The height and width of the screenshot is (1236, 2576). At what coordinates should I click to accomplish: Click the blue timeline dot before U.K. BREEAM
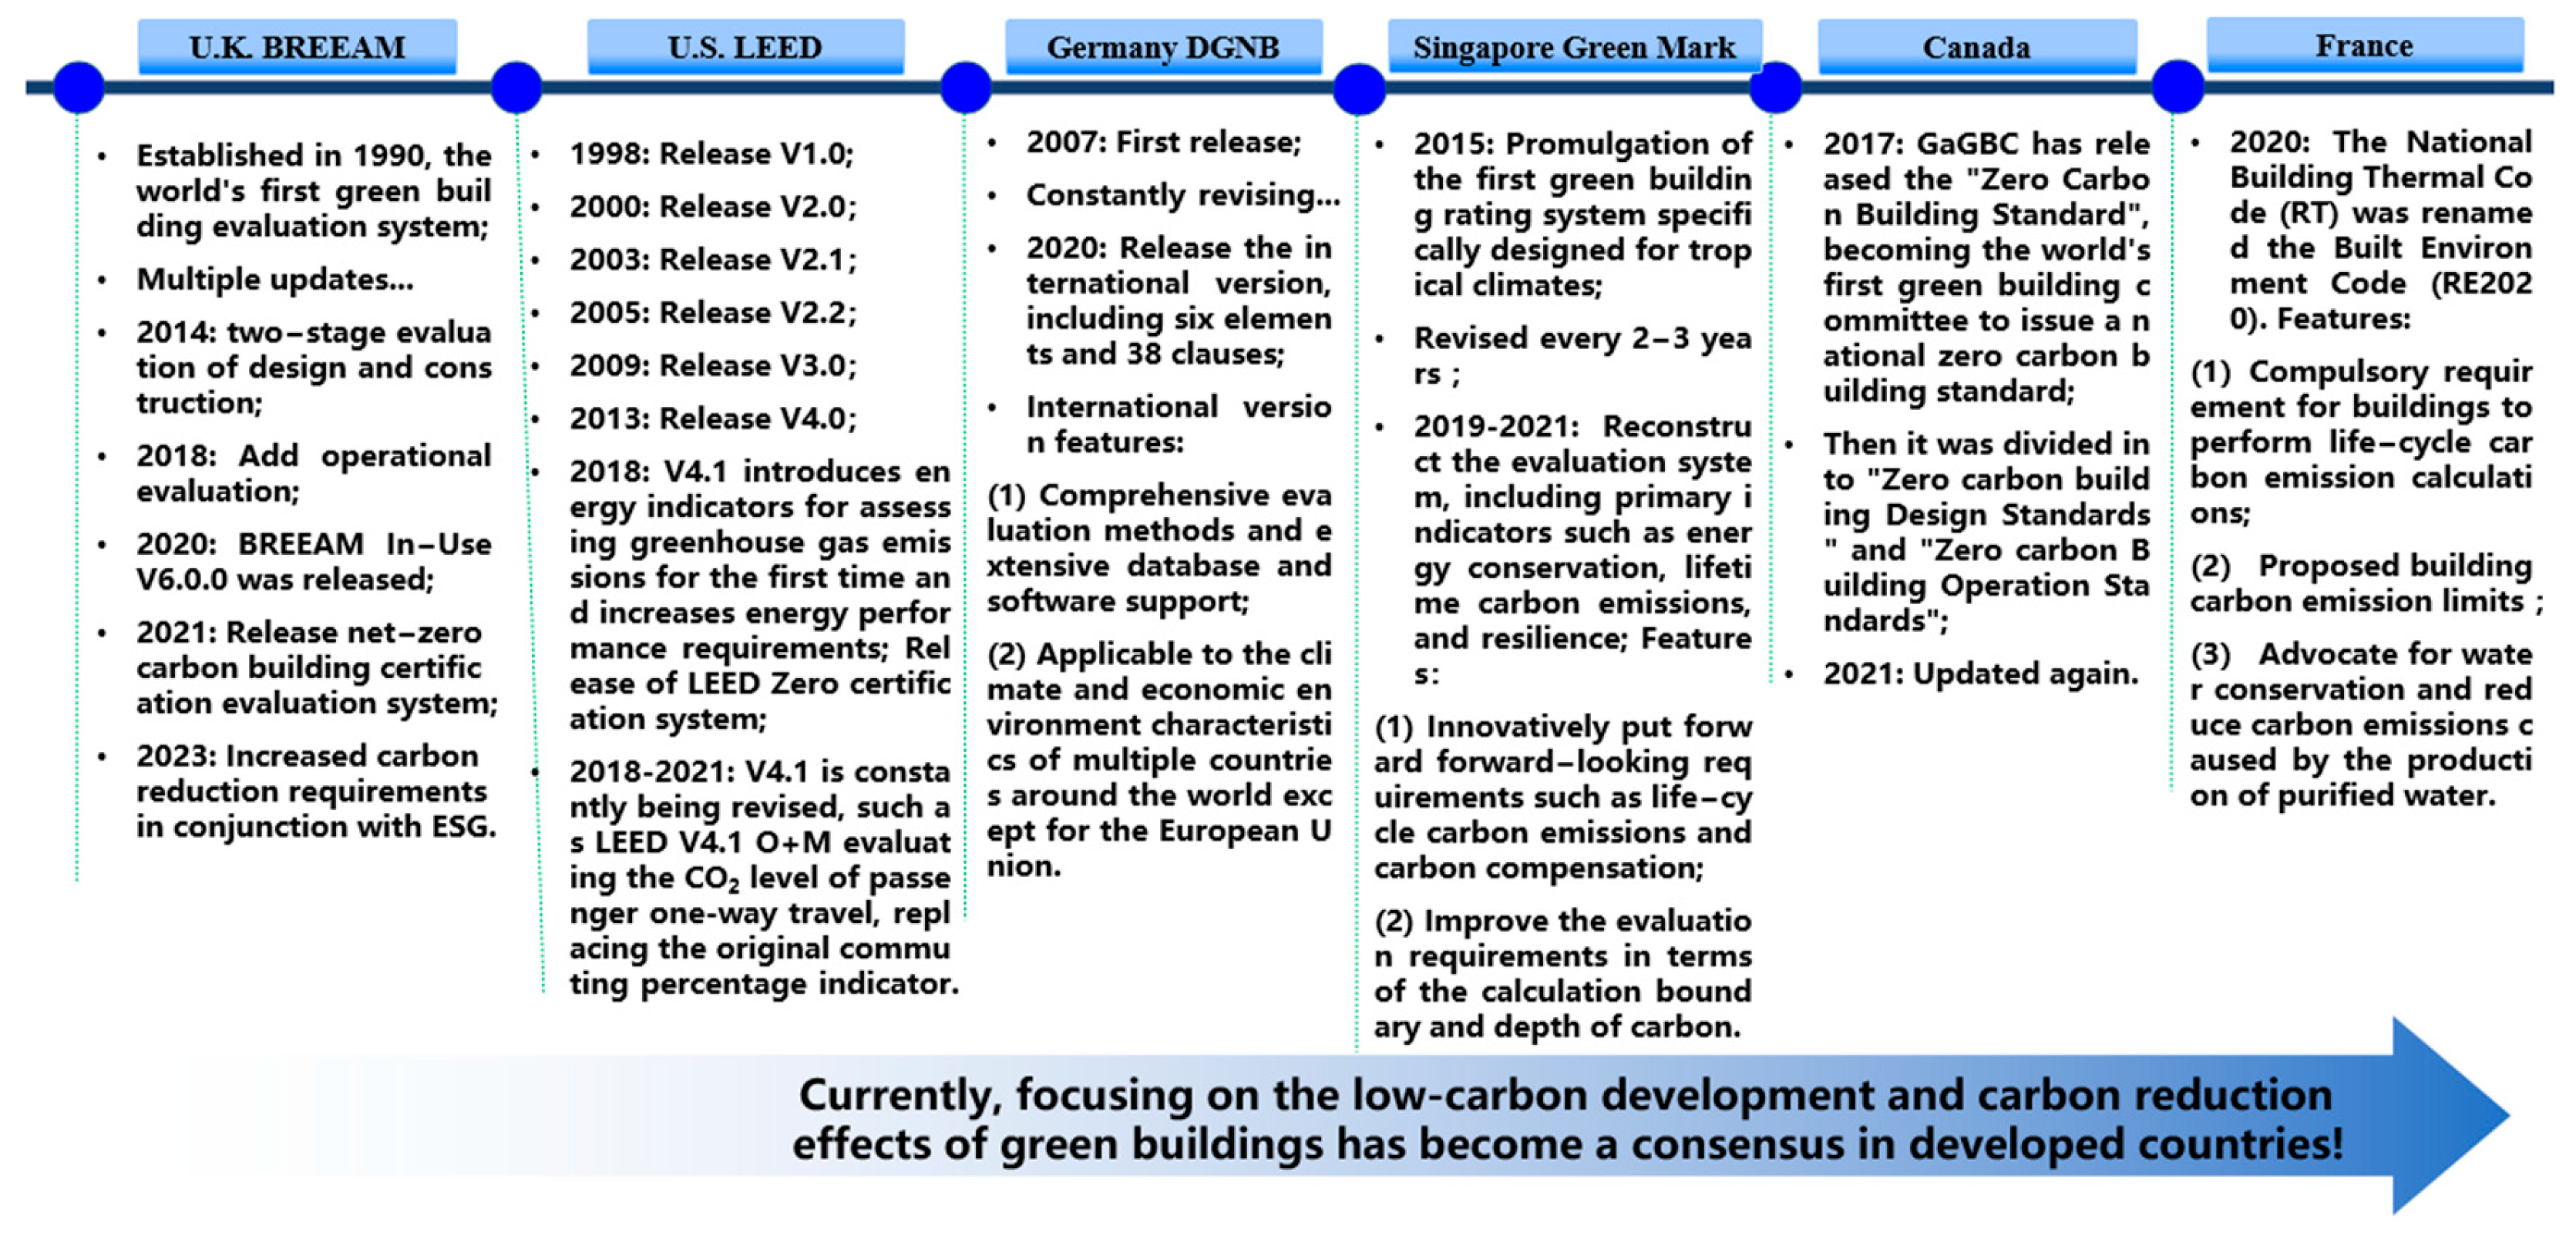coord(78,87)
